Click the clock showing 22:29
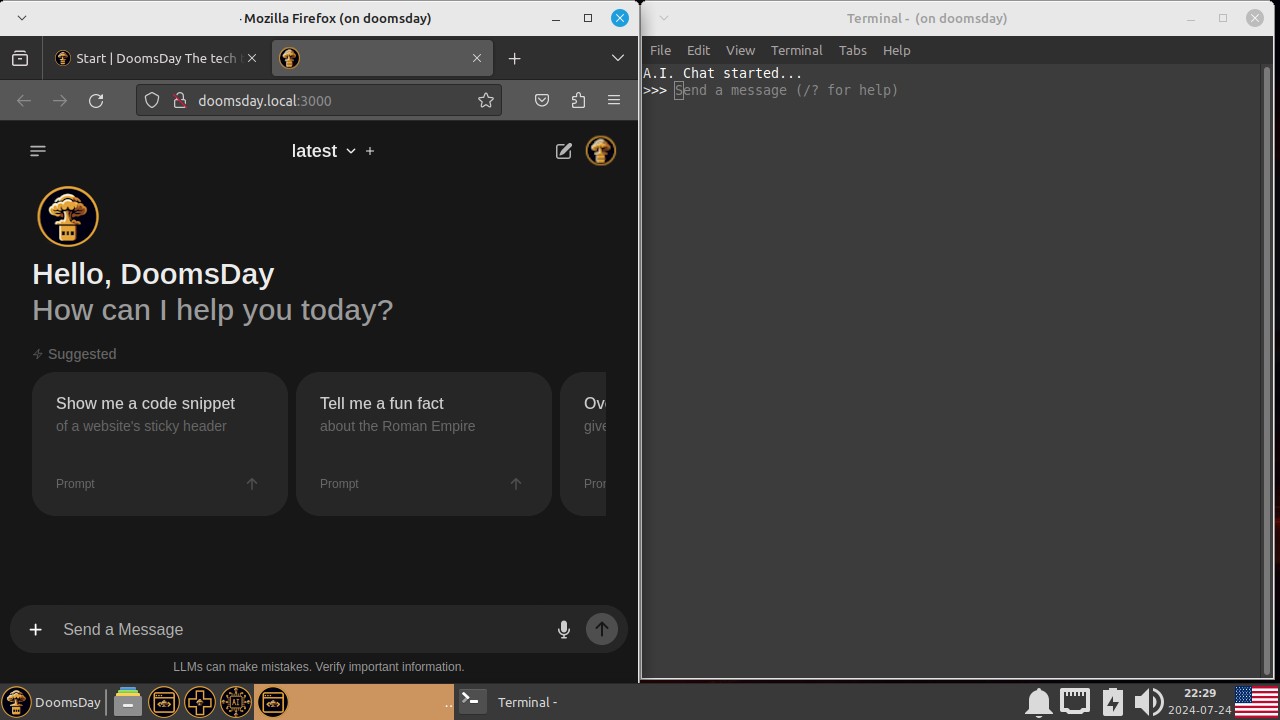Screen dimensions: 1280x720 tap(1200, 693)
